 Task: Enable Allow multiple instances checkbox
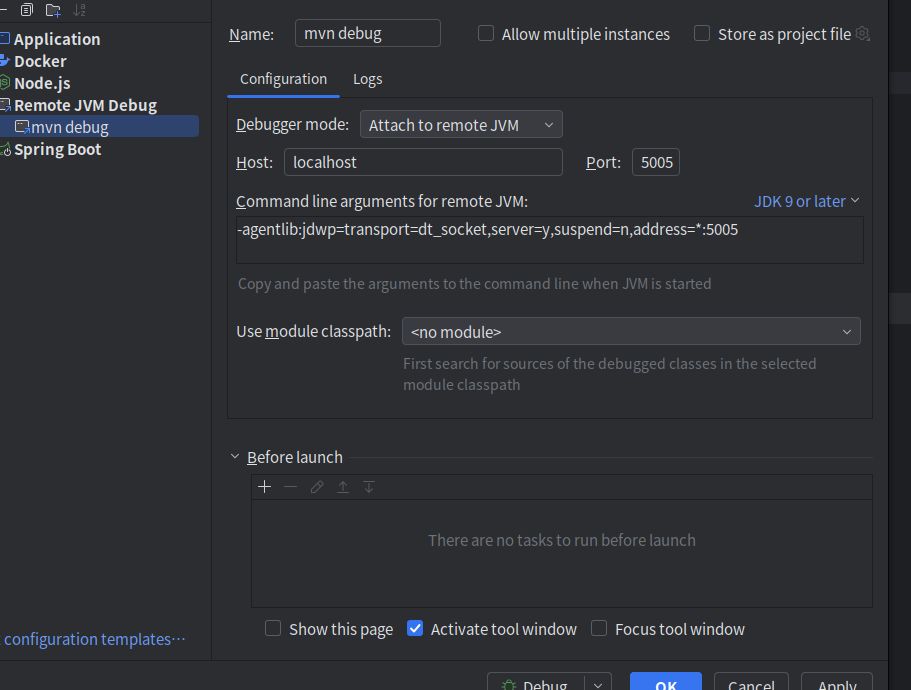click(x=486, y=34)
